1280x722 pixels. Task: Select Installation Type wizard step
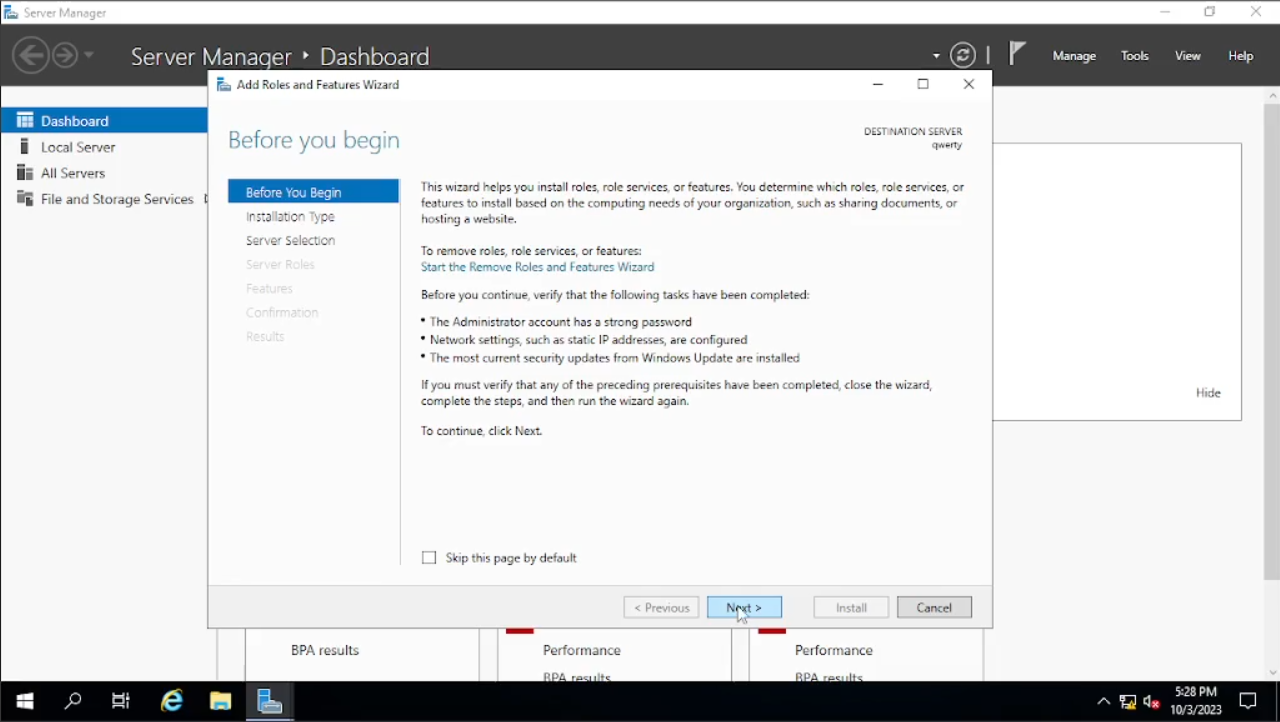click(290, 217)
